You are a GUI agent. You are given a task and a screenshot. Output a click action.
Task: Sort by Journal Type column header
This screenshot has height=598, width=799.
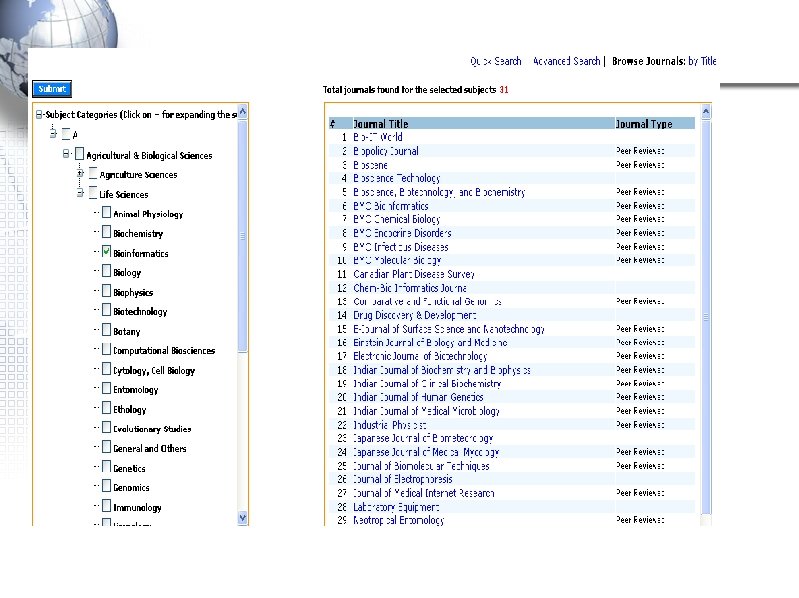[x=644, y=124]
